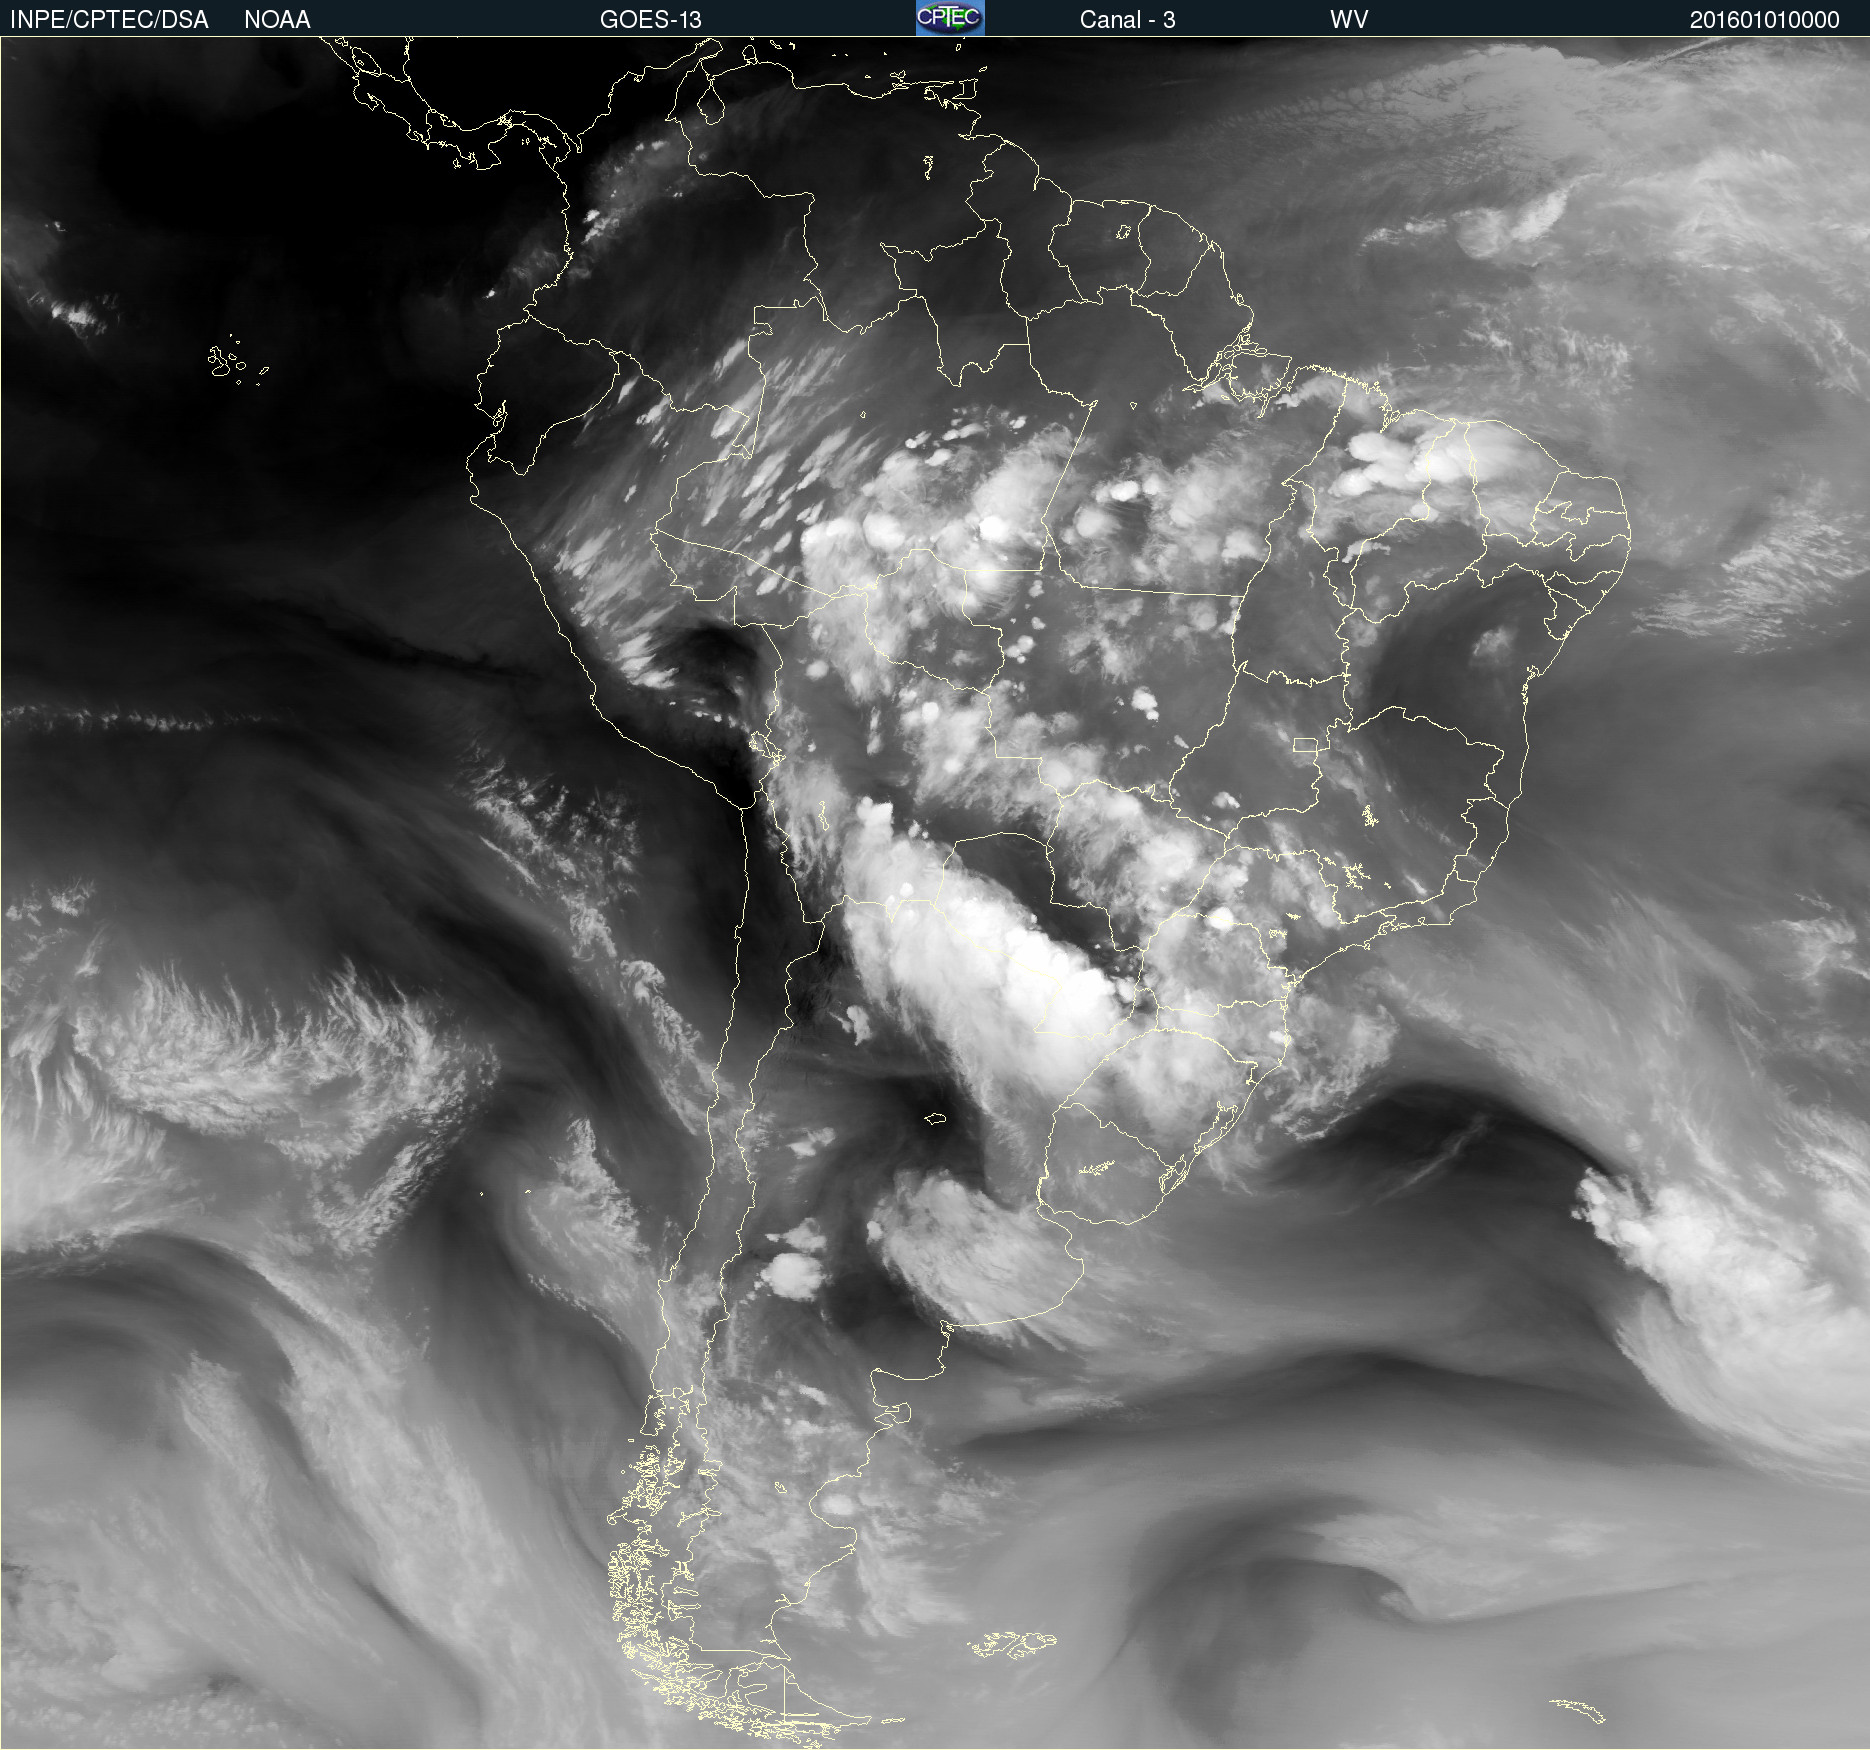Click the CPTEC logo in the header
The image size is (1870, 1750).
pos(950,18)
